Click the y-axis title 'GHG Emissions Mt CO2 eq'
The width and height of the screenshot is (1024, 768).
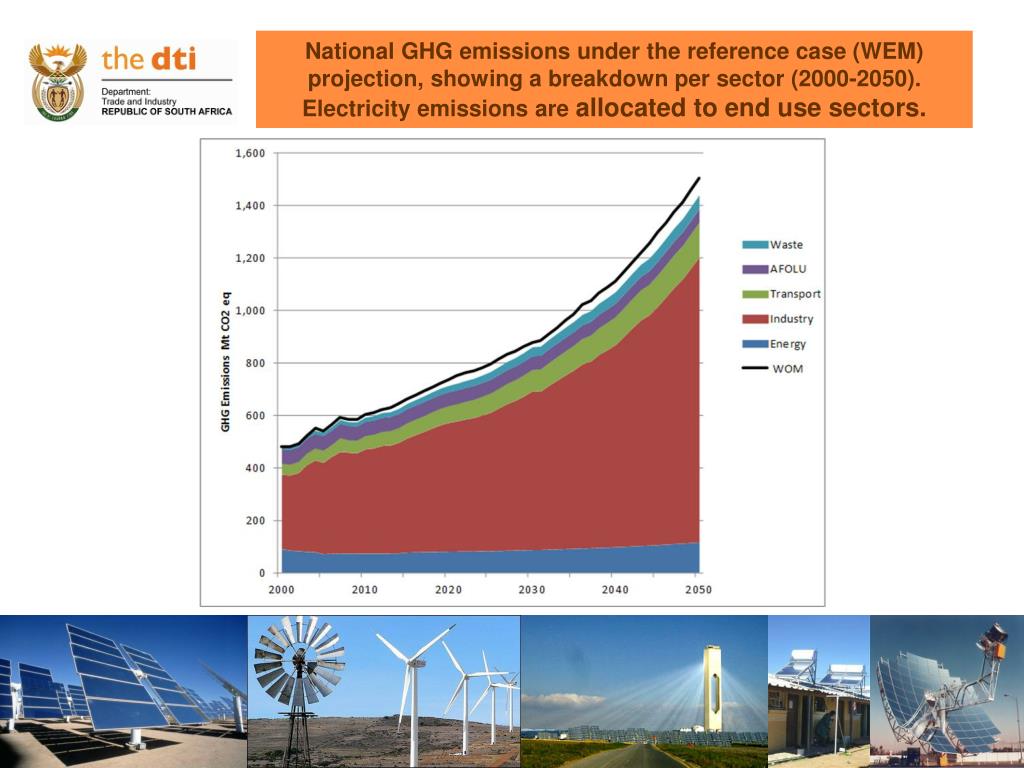tap(225, 362)
